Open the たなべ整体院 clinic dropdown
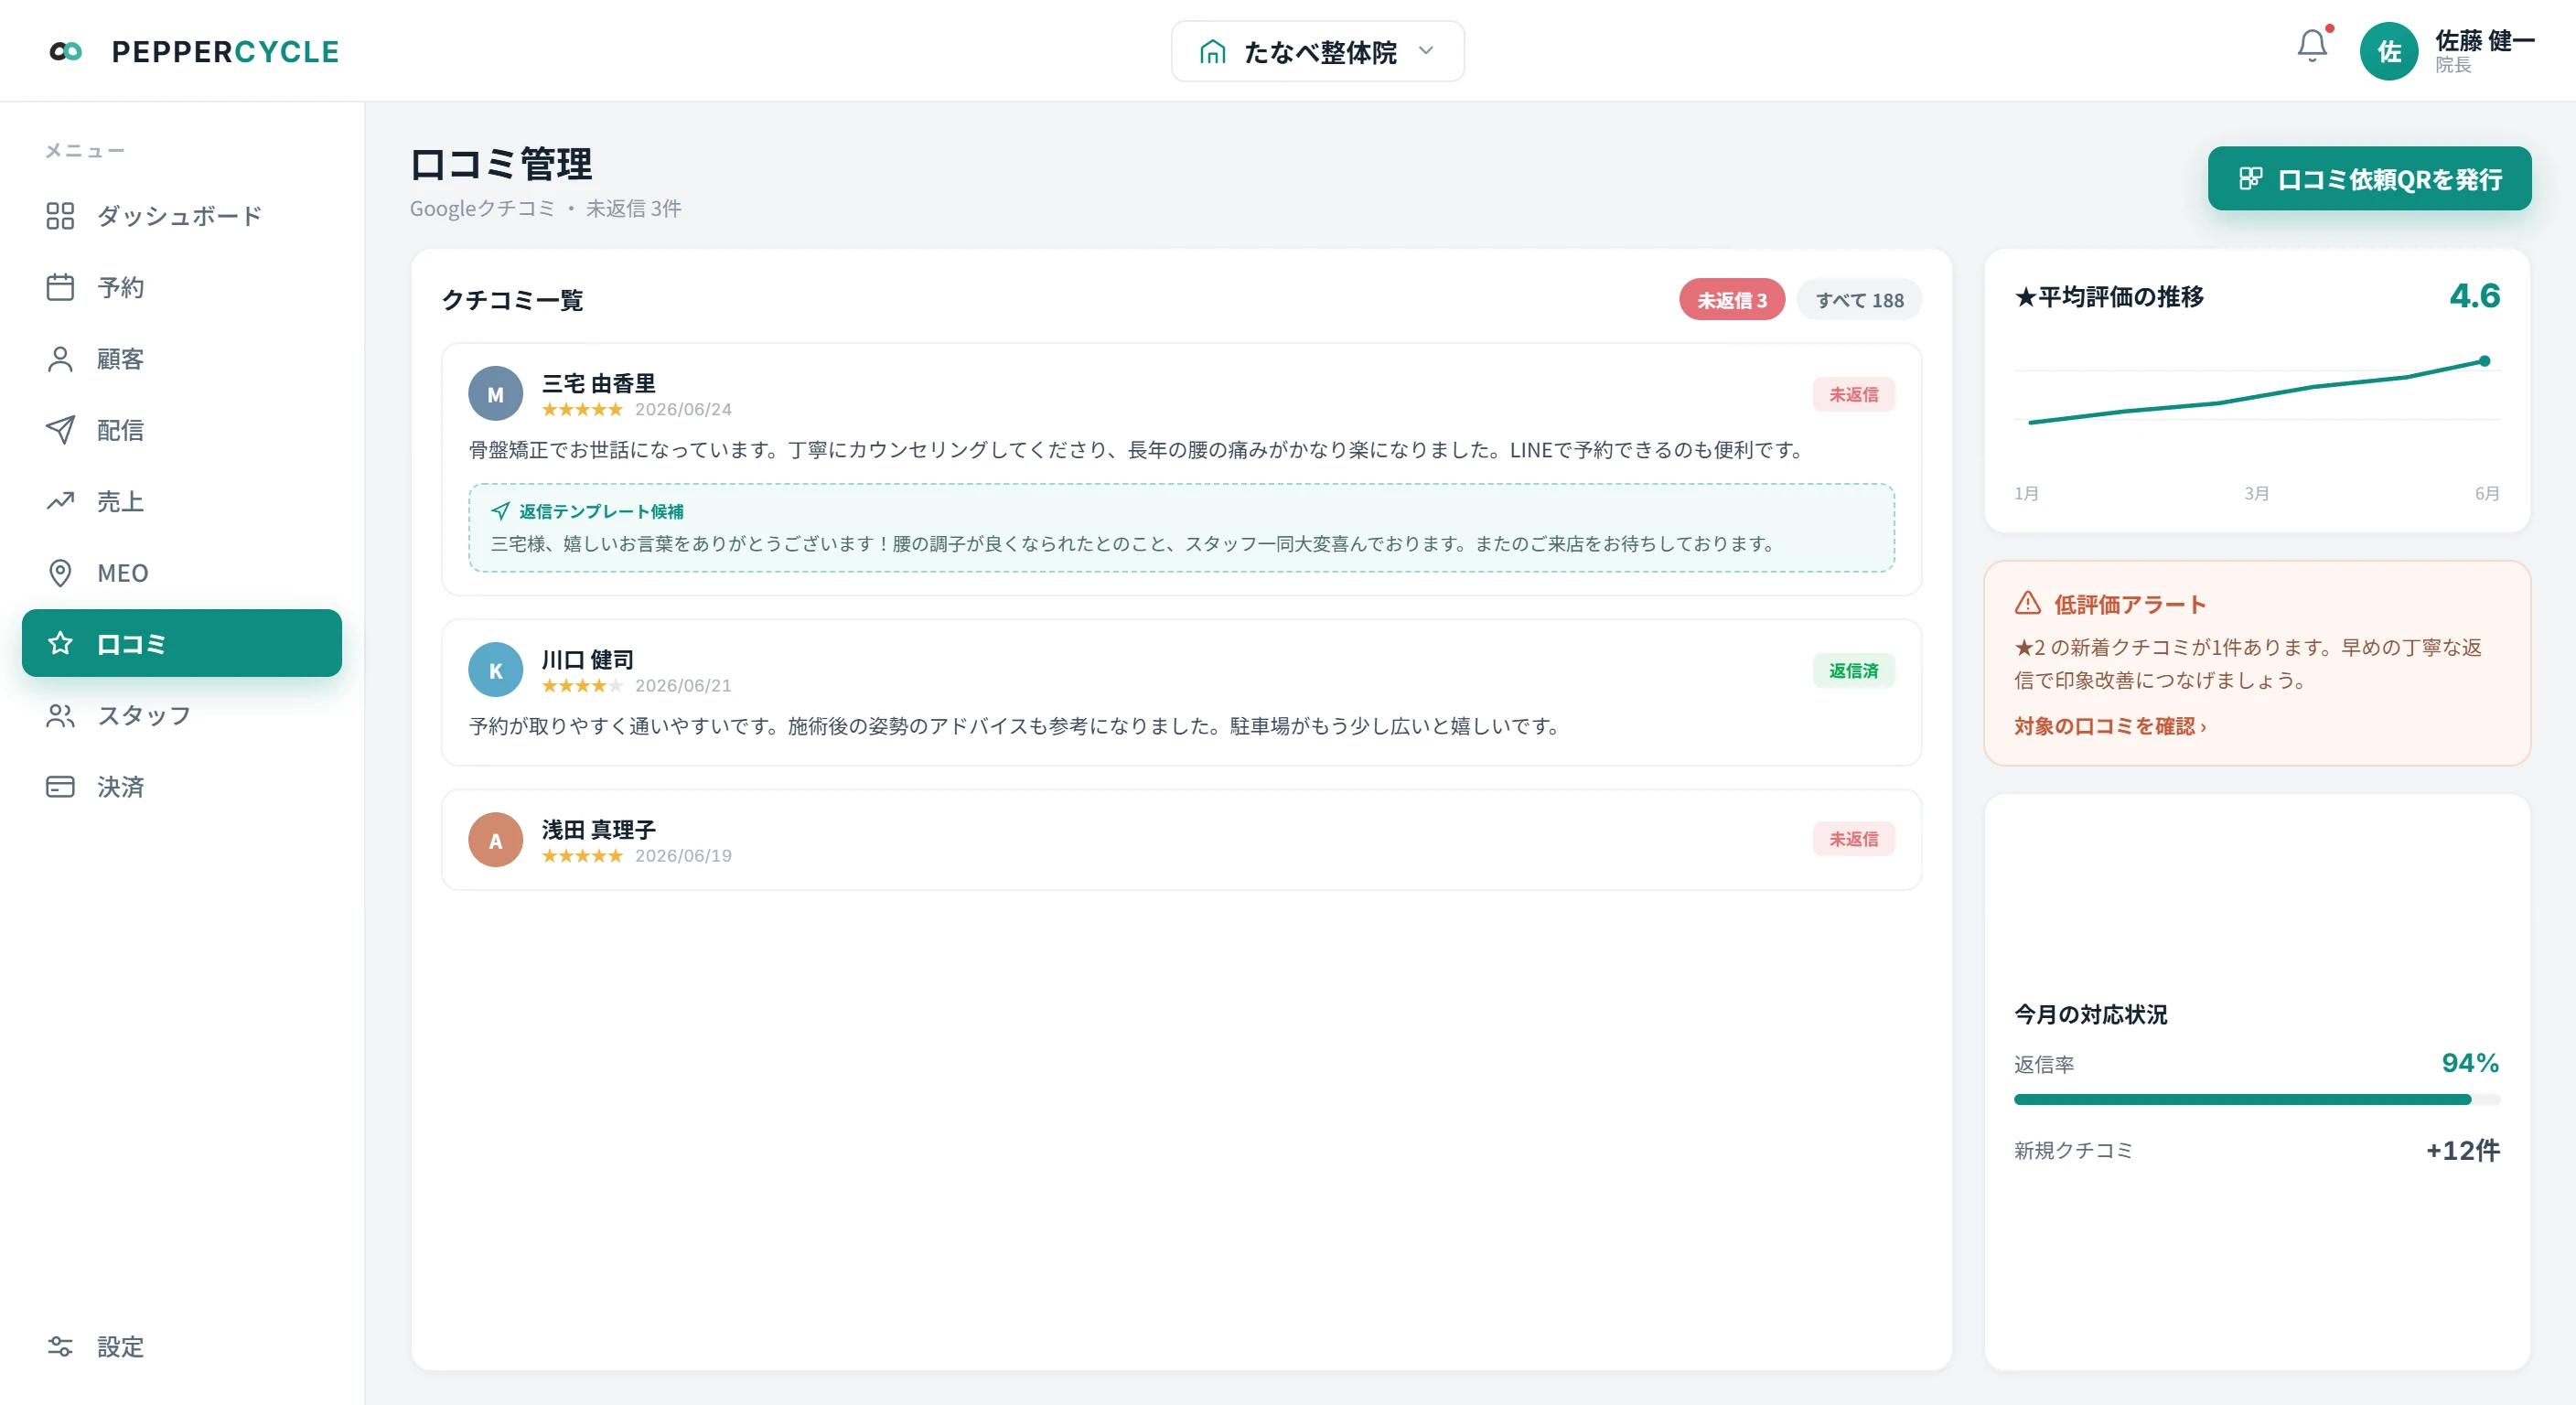This screenshot has width=2576, height=1405. tap(1317, 51)
